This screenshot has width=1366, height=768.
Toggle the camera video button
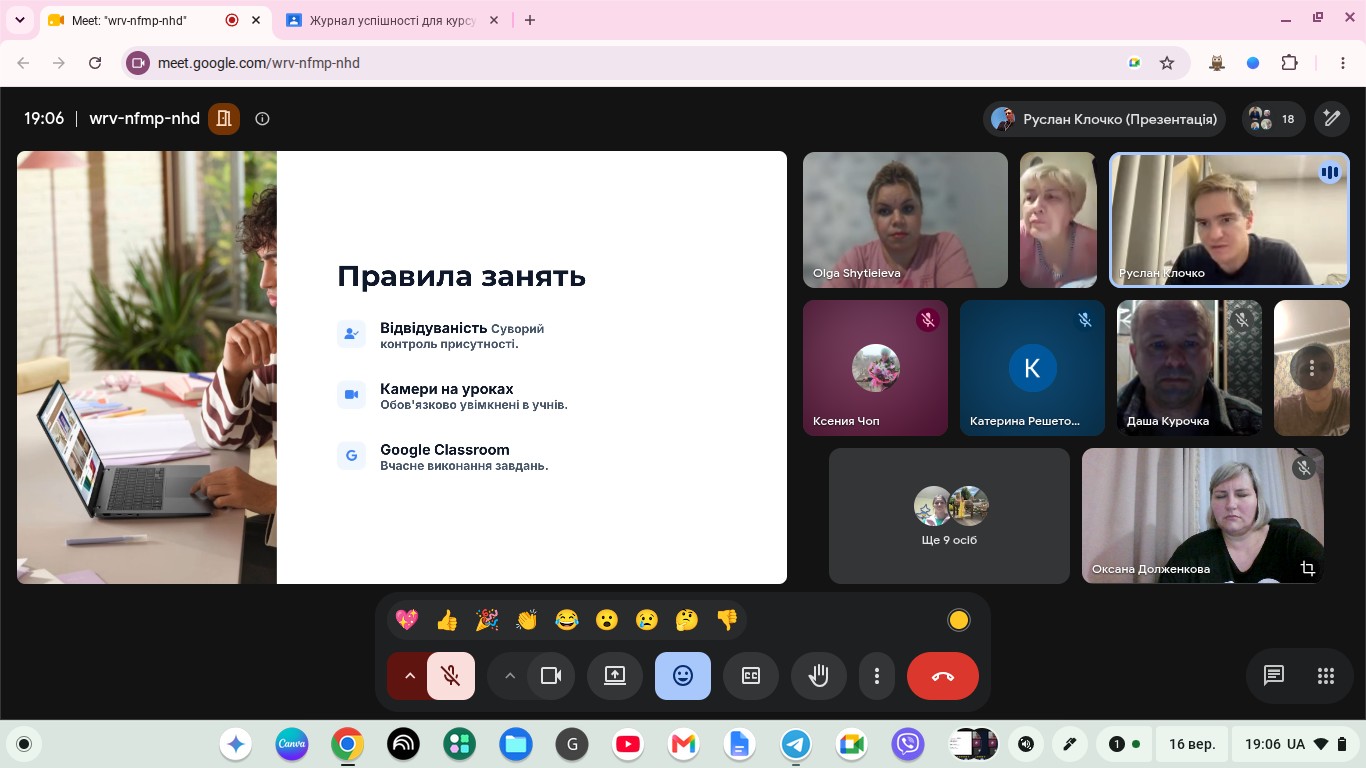pos(551,676)
